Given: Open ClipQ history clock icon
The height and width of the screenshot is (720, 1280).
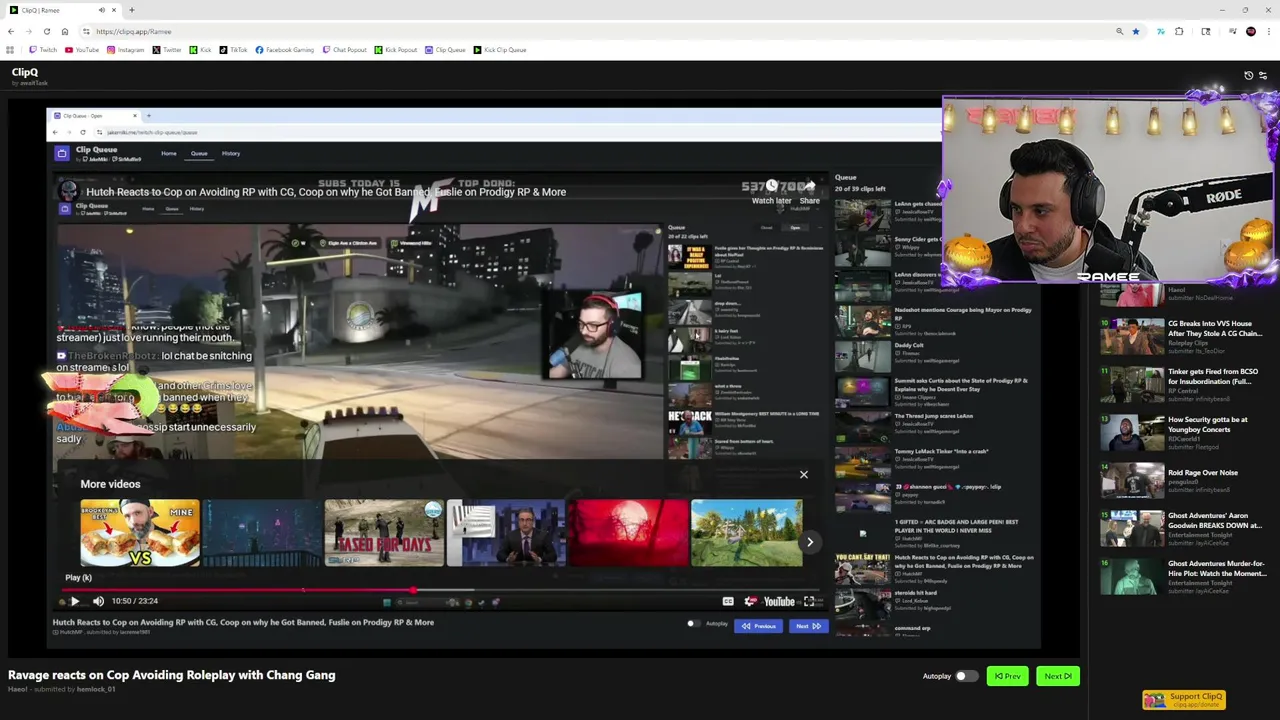Looking at the screenshot, I should (1248, 75).
